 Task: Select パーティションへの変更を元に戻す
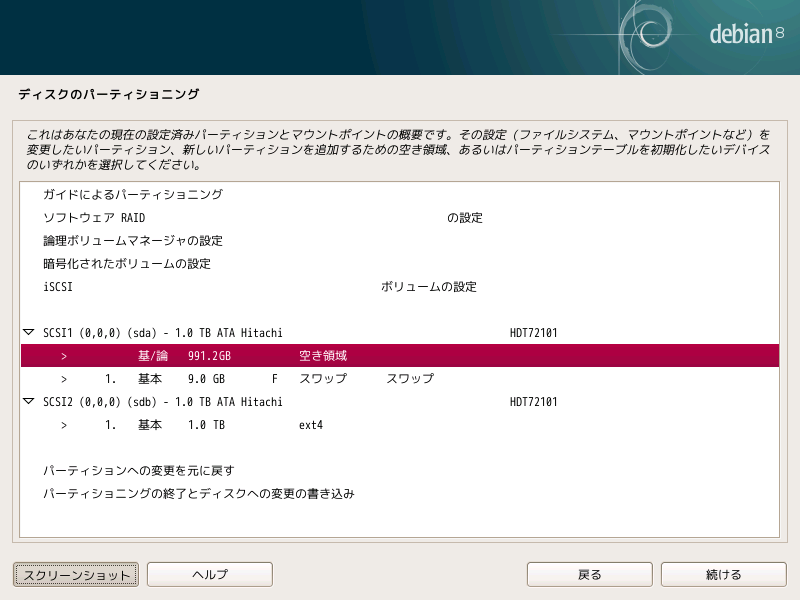(x=150, y=470)
